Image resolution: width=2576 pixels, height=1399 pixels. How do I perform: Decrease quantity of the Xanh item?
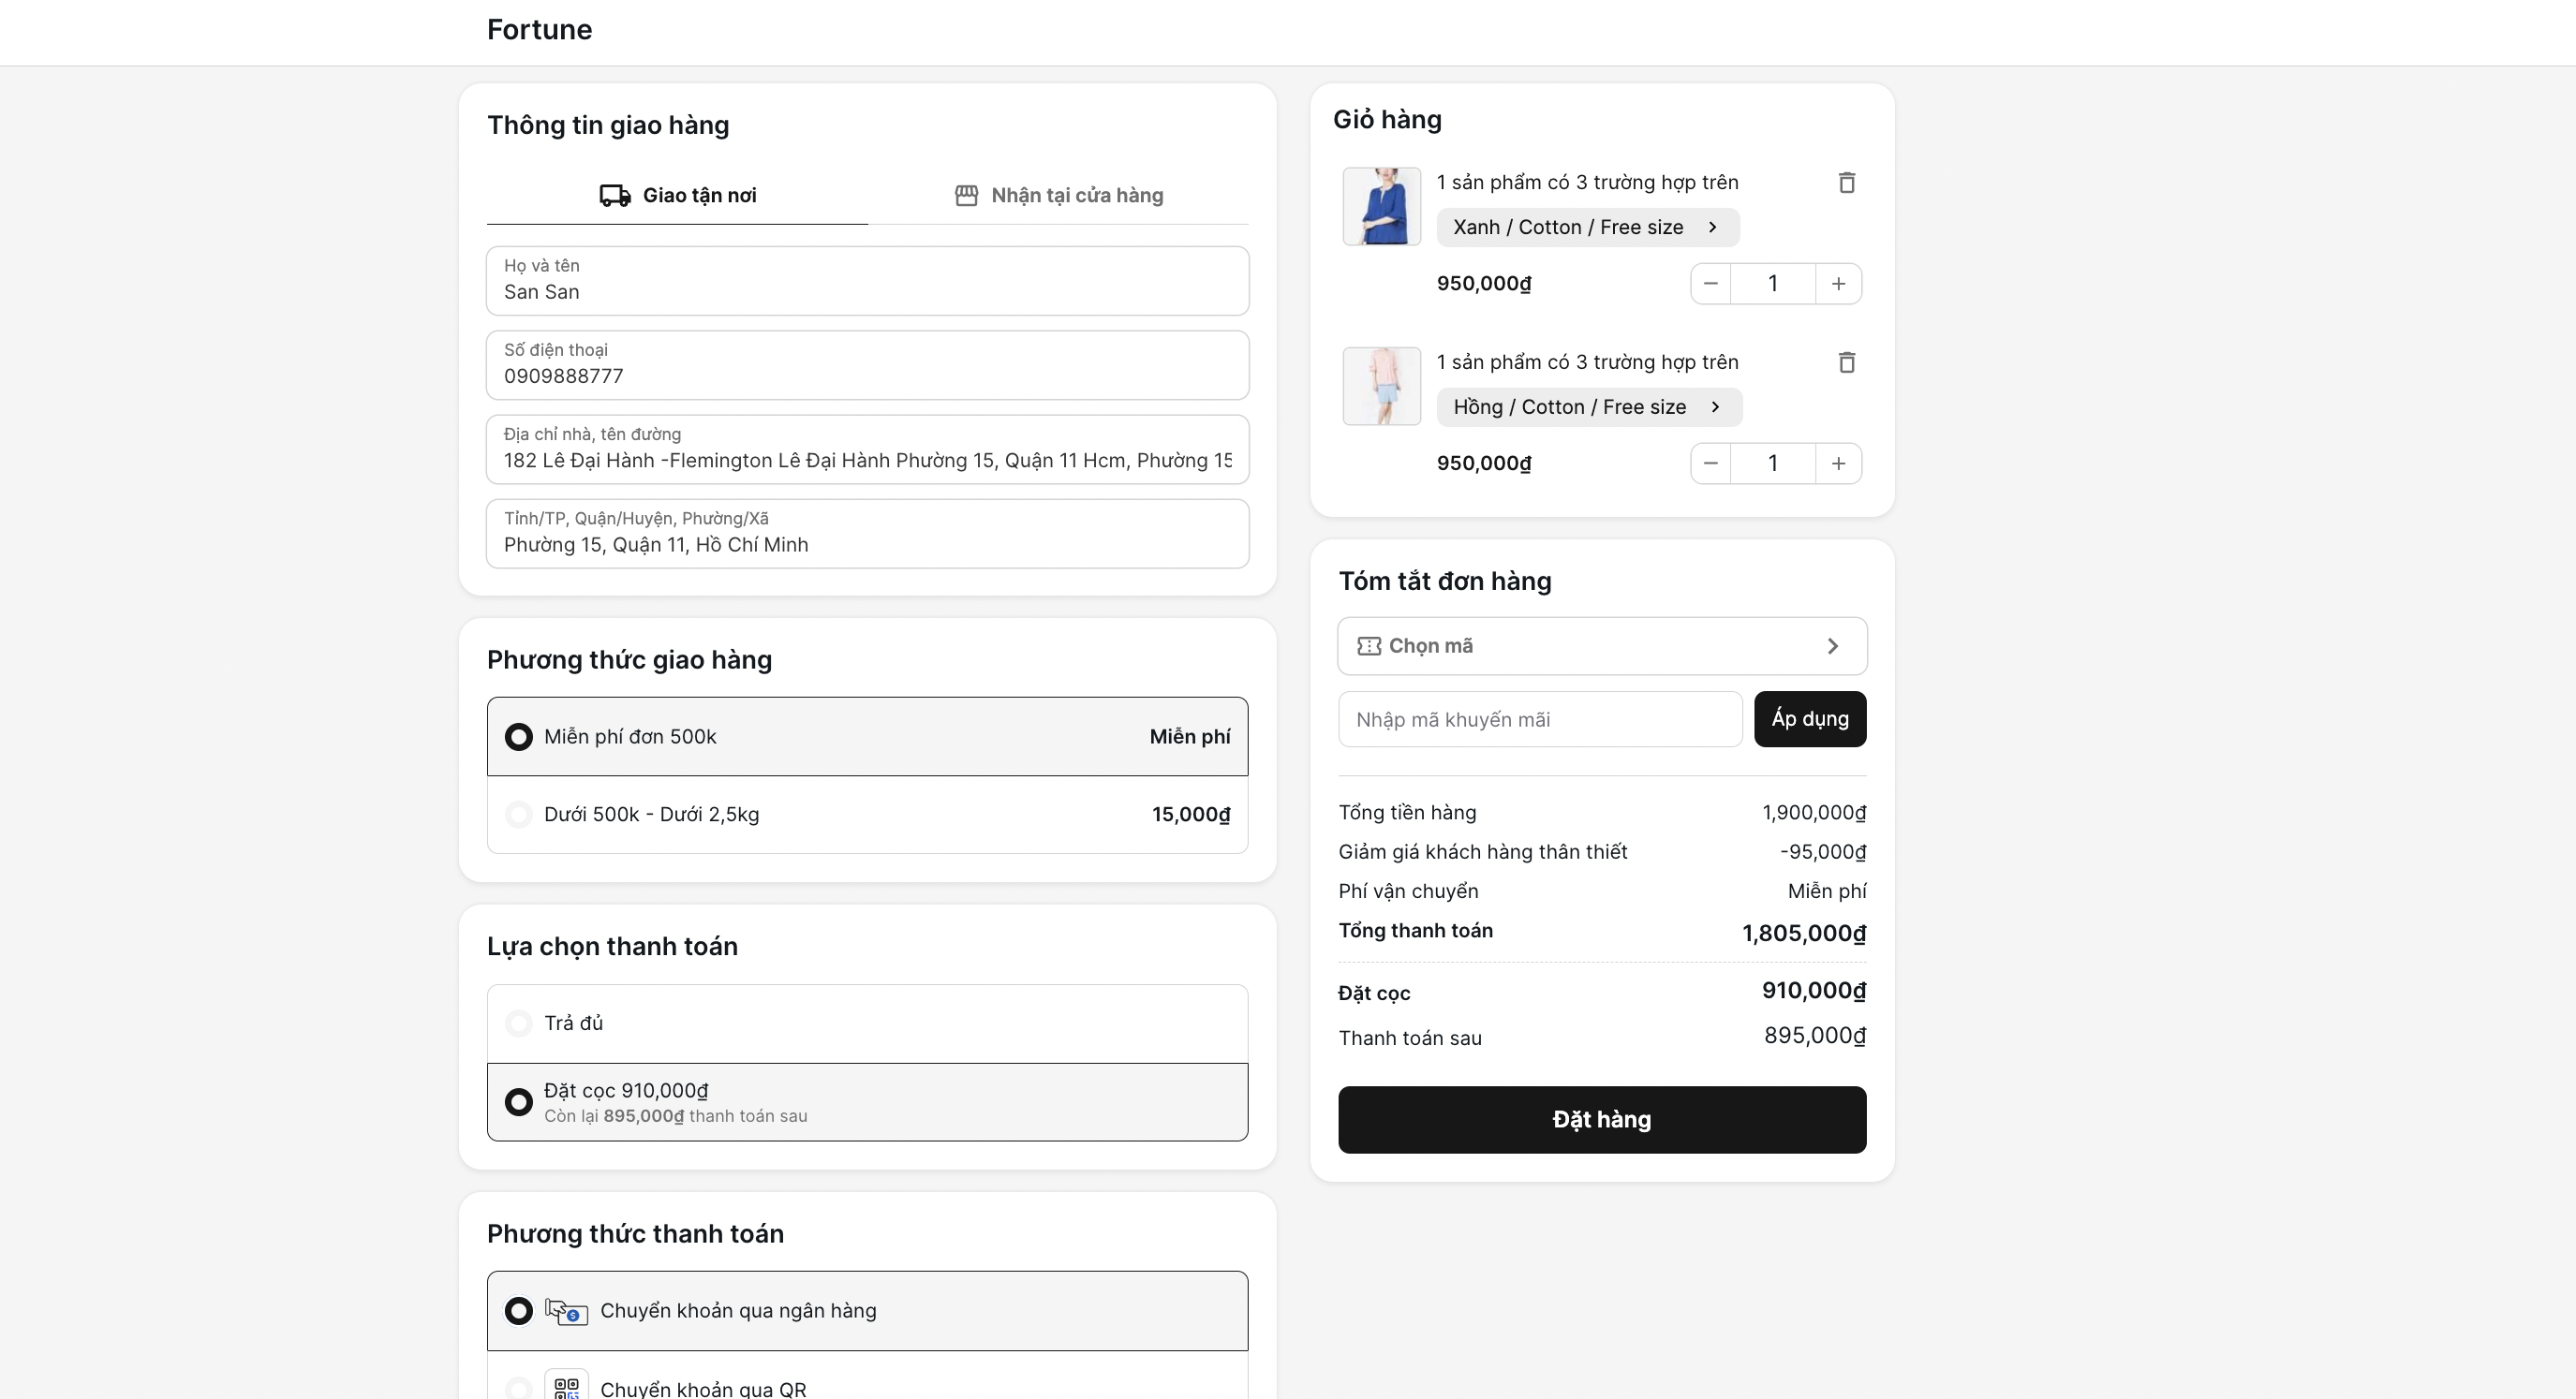(x=1710, y=284)
